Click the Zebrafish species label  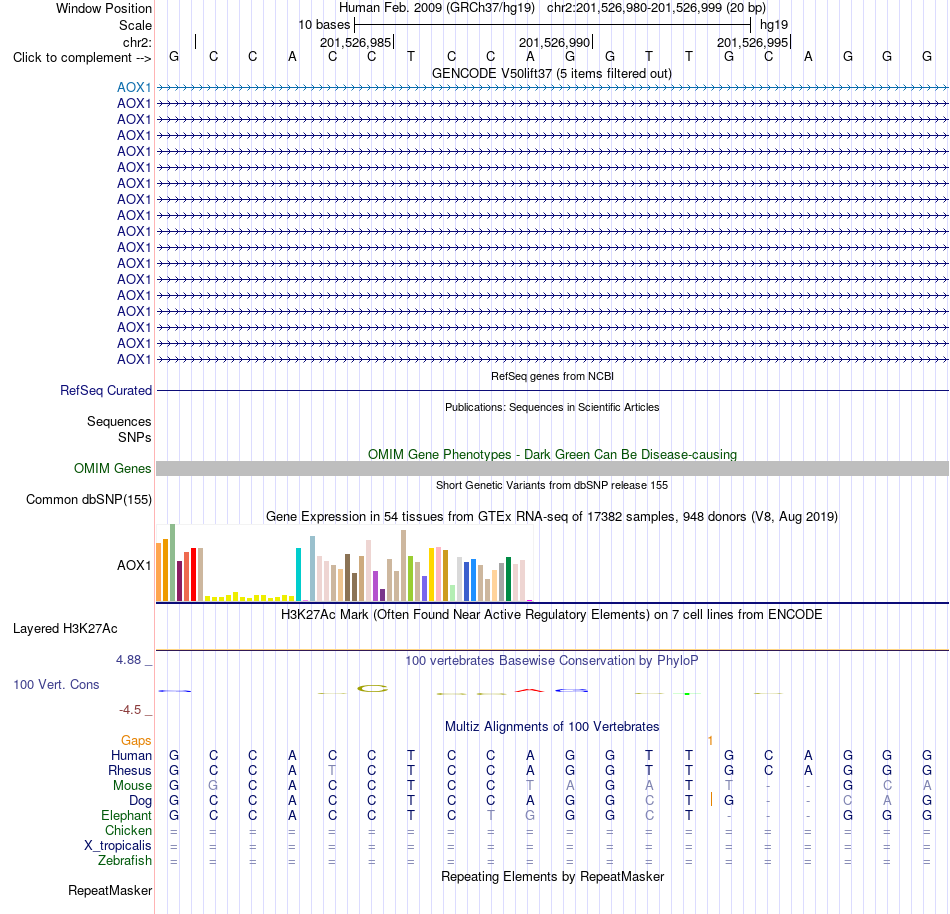(125, 861)
